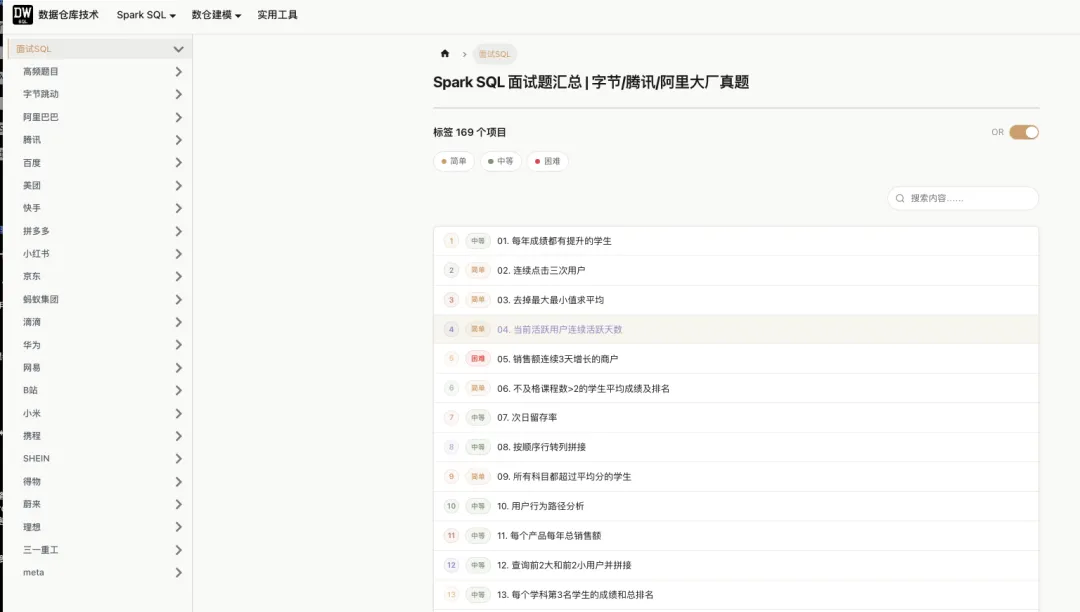The image size is (1080, 612).
Task: Click the number 12 circle badge
Action: pos(451,565)
